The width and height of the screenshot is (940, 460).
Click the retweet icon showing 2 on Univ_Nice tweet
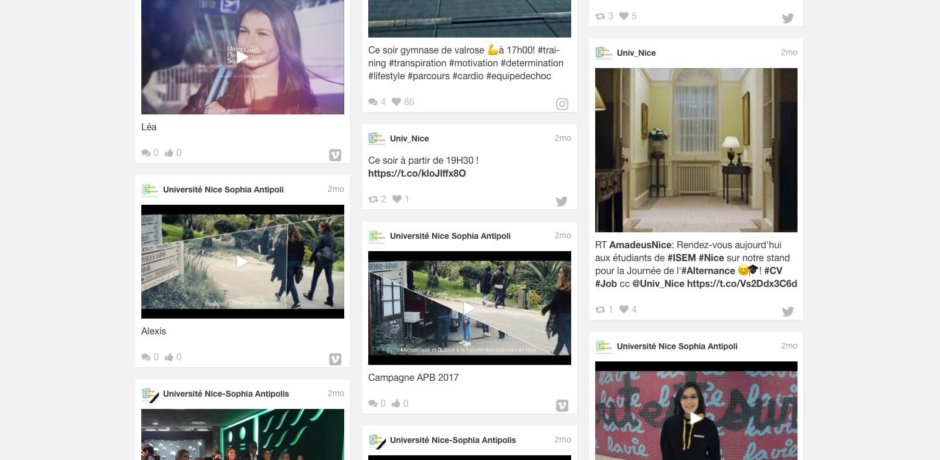pos(373,200)
